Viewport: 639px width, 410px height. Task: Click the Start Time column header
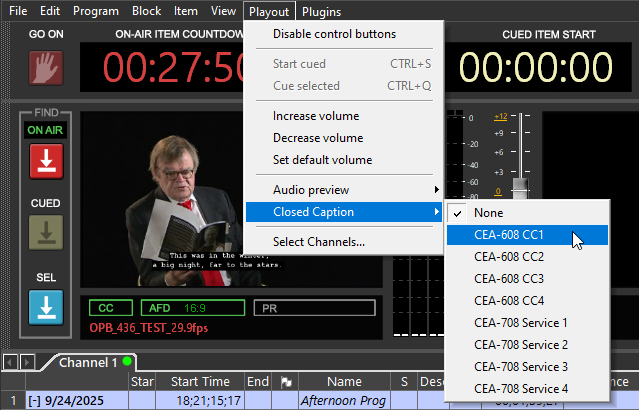[200, 382]
